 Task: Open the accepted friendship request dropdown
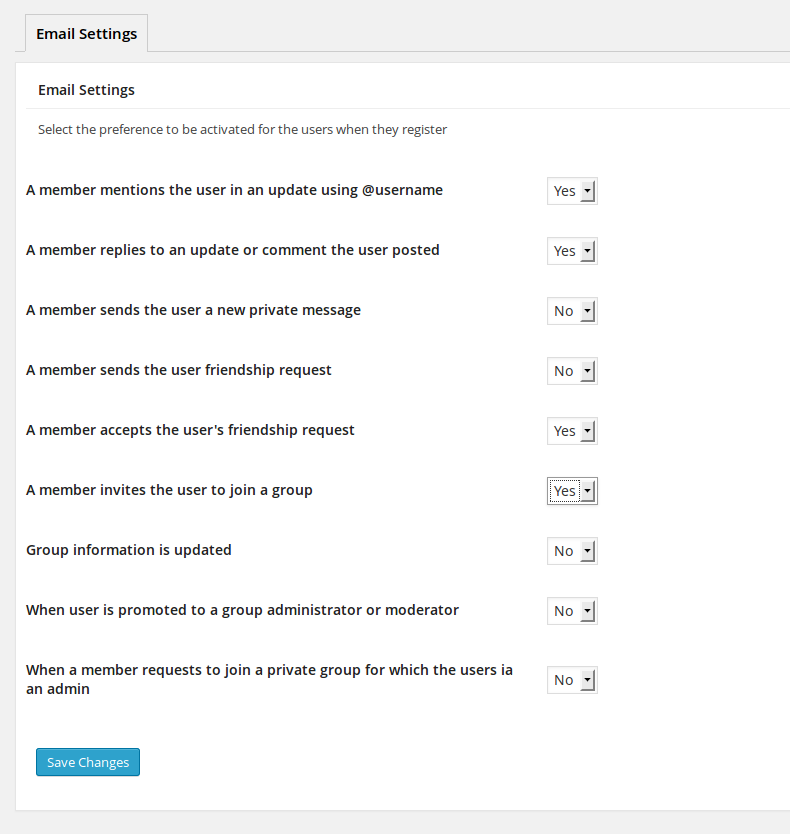coord(571,430)
